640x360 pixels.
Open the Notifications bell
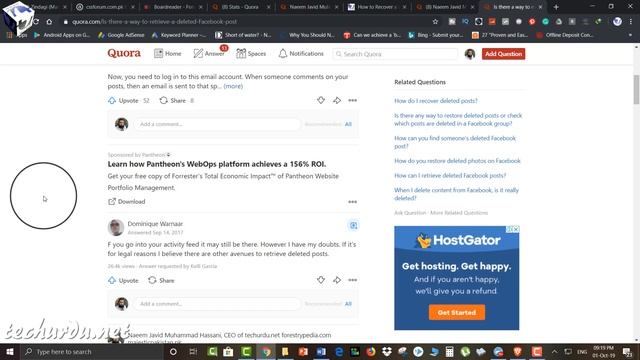282,53
